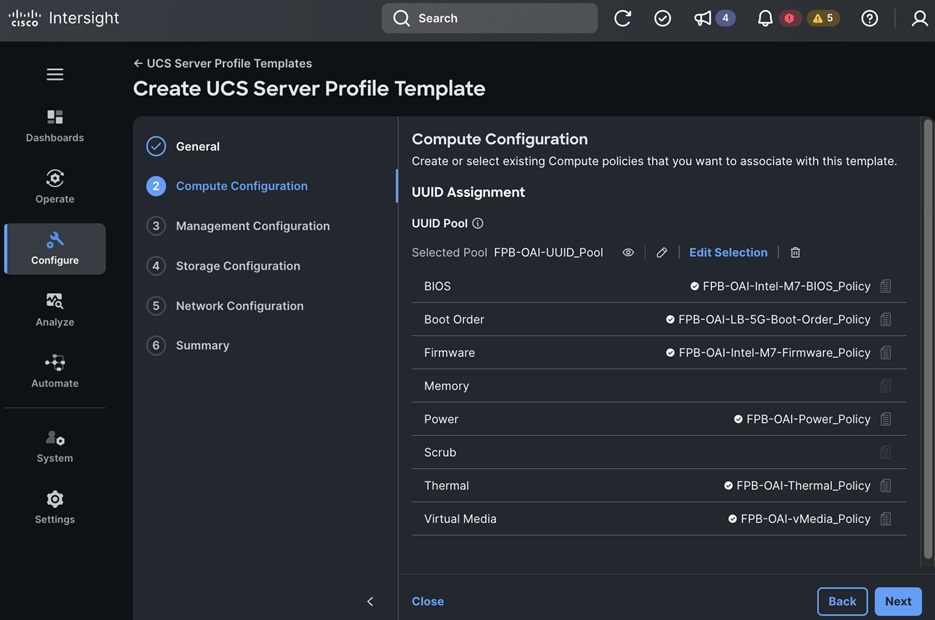
Task: Open the Analyze section
Action: (x=55, y=309)
